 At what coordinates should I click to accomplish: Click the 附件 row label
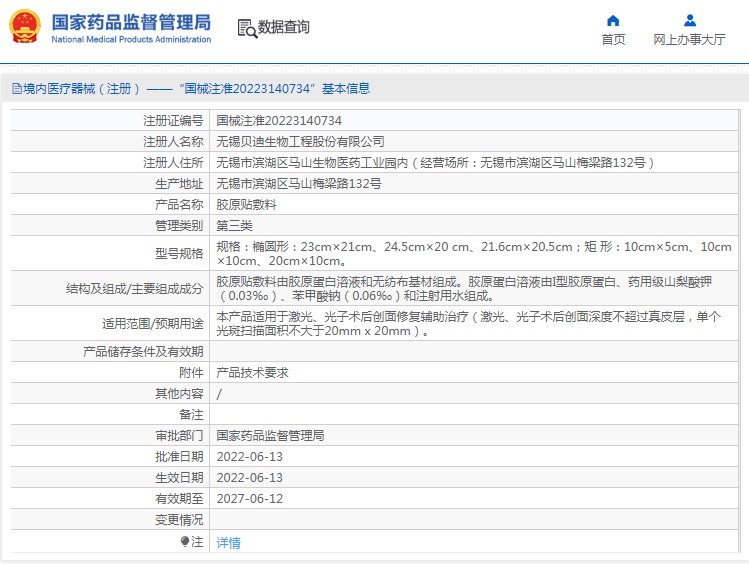point(192,373)
